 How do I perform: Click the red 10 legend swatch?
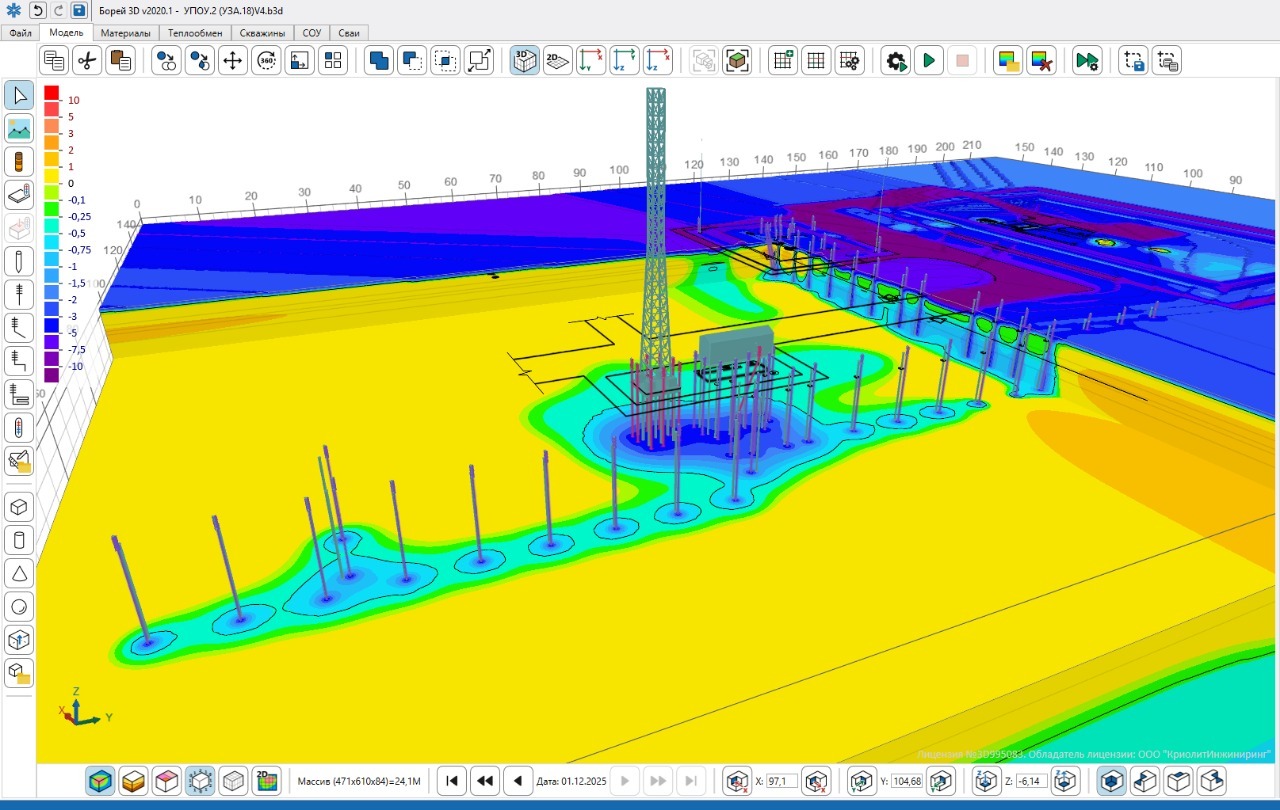click(52, 95)
